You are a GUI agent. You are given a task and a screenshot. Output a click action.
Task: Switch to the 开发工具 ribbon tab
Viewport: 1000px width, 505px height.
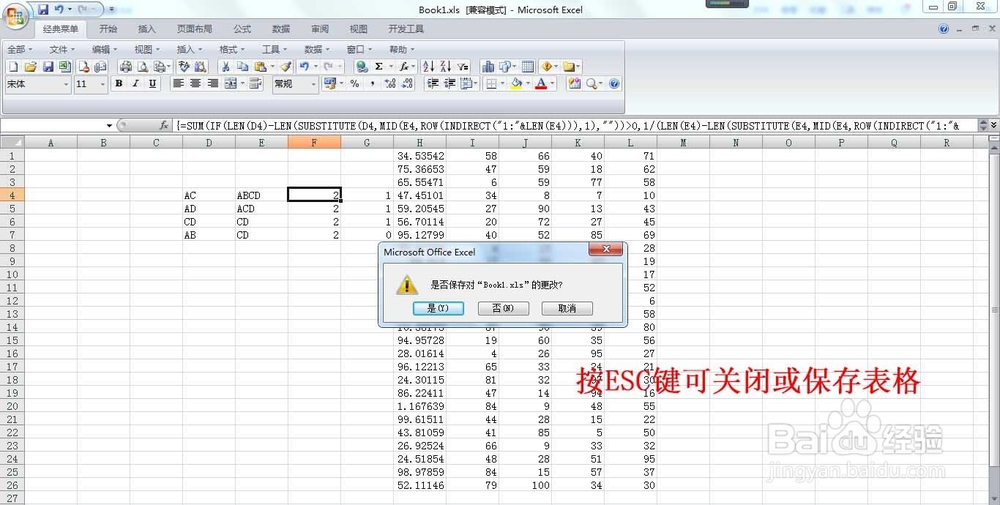pos(406,29)
